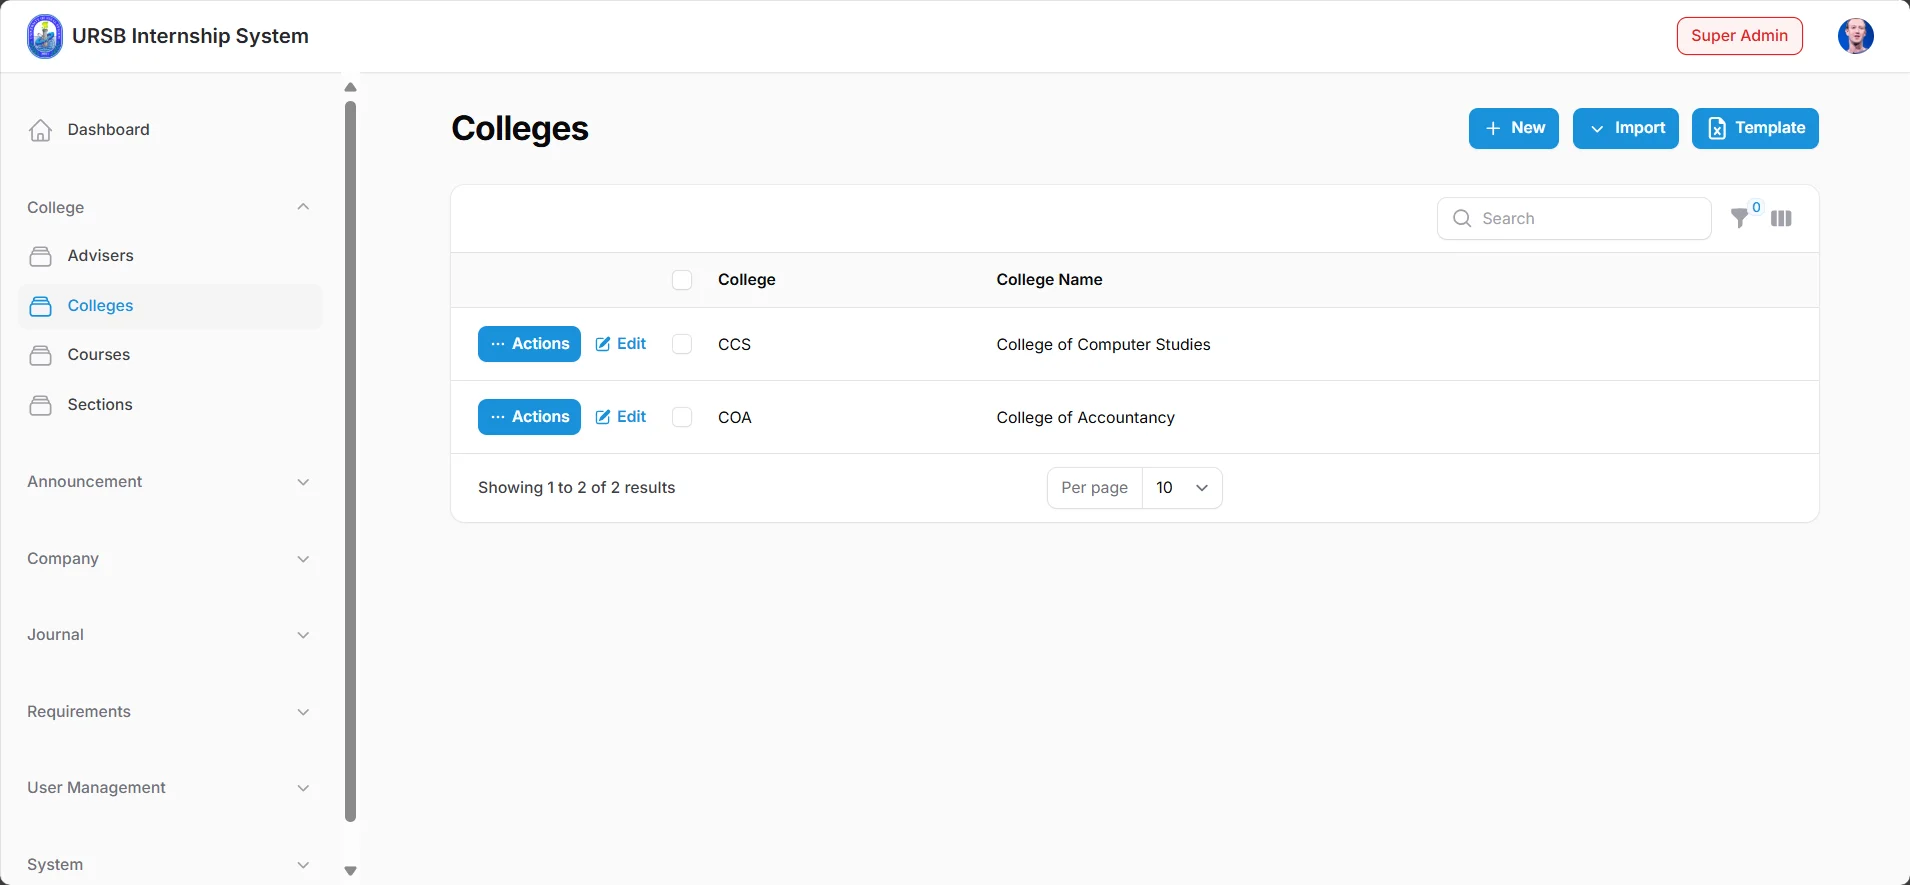Check the COA row checkbox
1910x885 pixels.
pos(682,417)
